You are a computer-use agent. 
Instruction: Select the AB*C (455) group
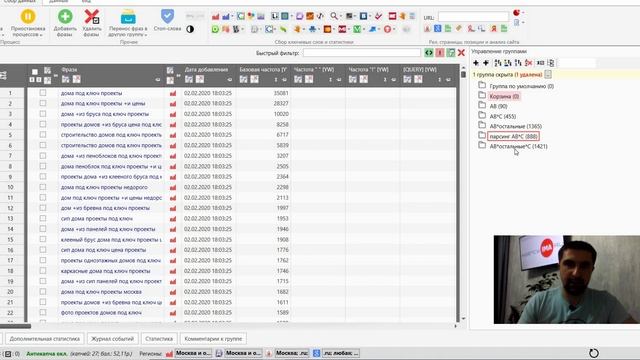tap(503, 116)
